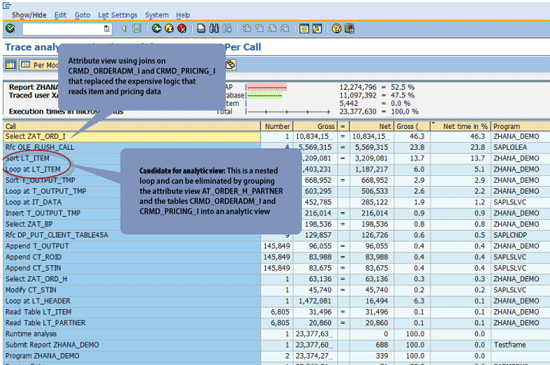The height and width of the screenshot is (365, 550).
Task: Click the Print icon
Action: point(201,28)
